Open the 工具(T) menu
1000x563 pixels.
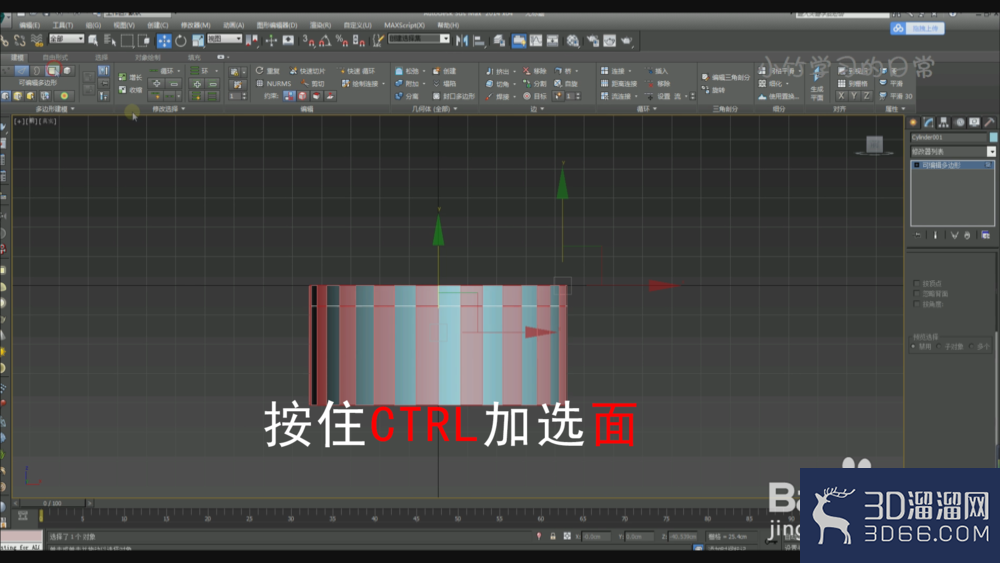click(x=62, y=26)
